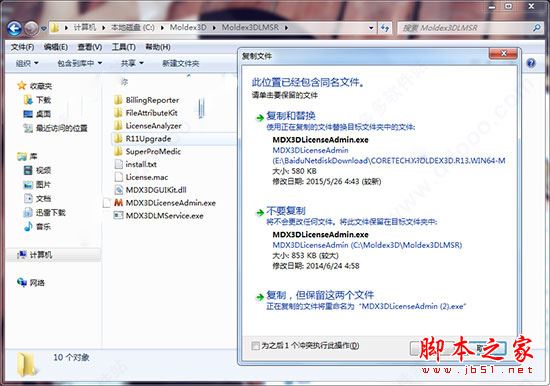Click destination path C:\Moldex3D\Moldex3DLMSR text
Image resolution: width=550 pixels, height=386 pixels.
pyautogui.click(x=406, y=245)
